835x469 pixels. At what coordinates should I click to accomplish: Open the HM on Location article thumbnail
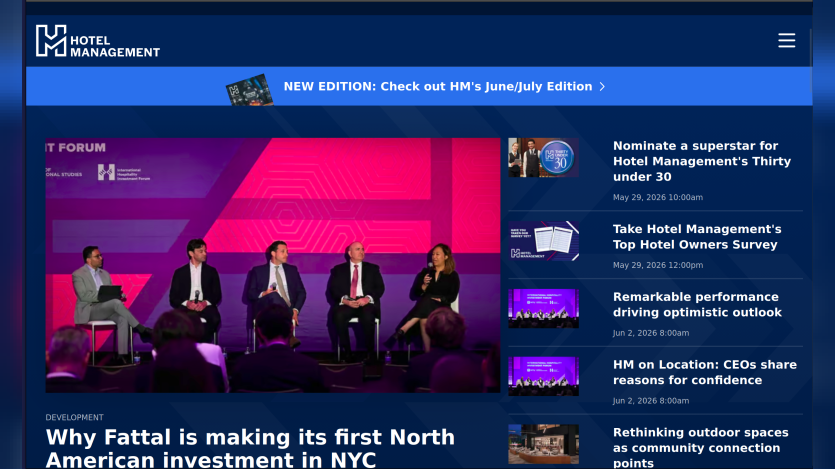coord(543,376)
